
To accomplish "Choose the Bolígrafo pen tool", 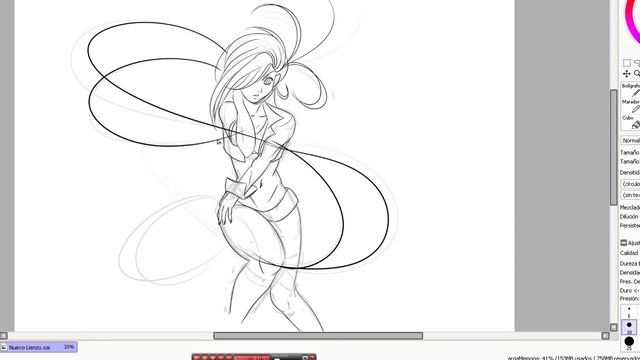I will tap(631, 90).
